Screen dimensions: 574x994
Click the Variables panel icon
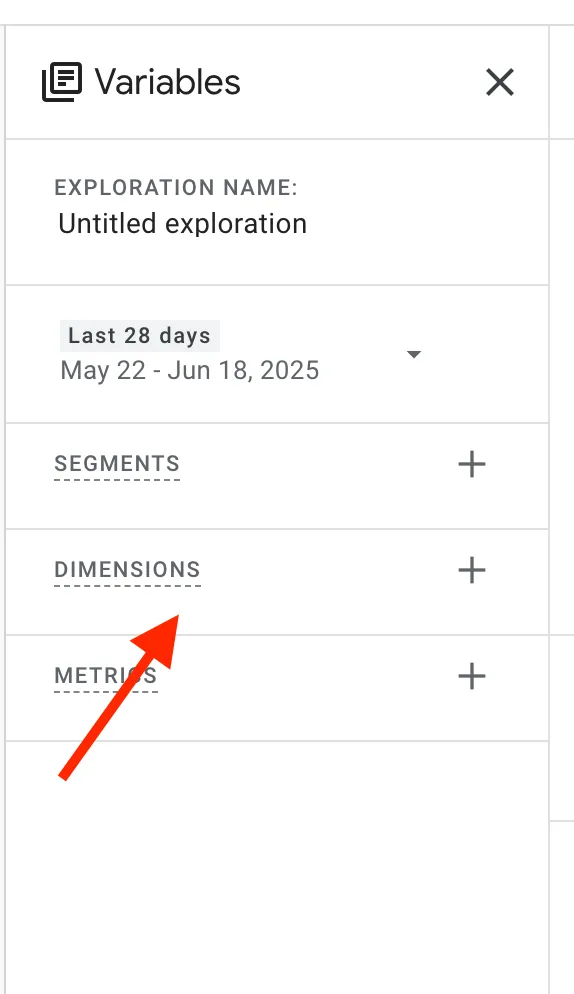coord(62,82)
